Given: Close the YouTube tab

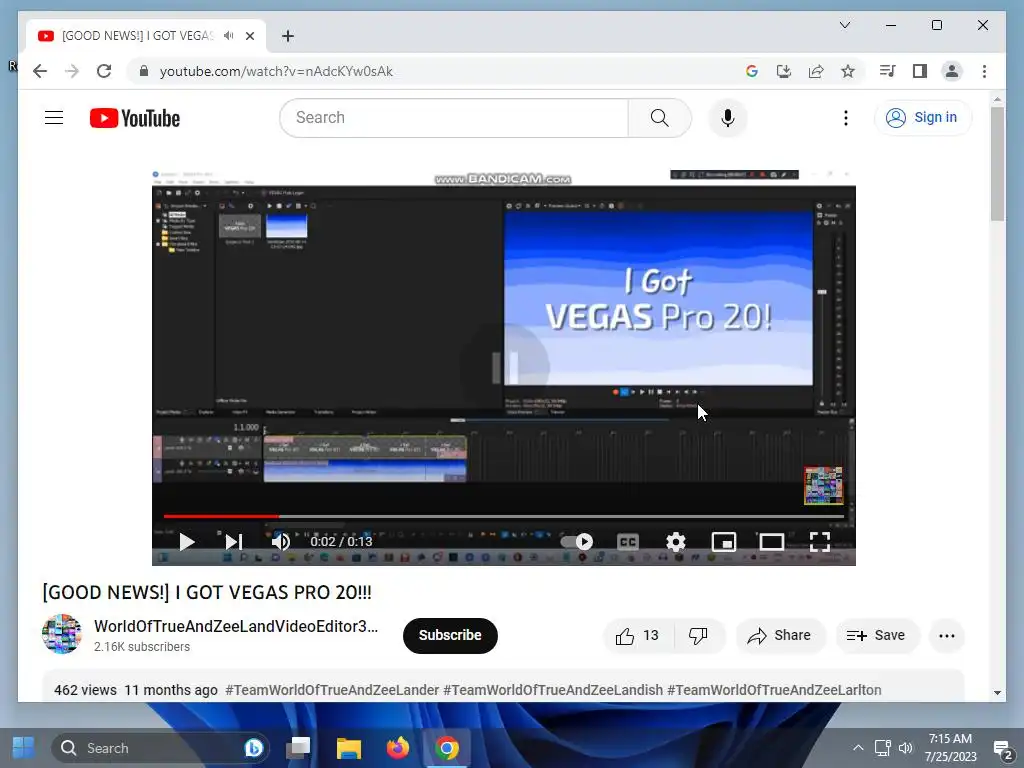Looking at the screenshot, I should [x=249, y=36].
